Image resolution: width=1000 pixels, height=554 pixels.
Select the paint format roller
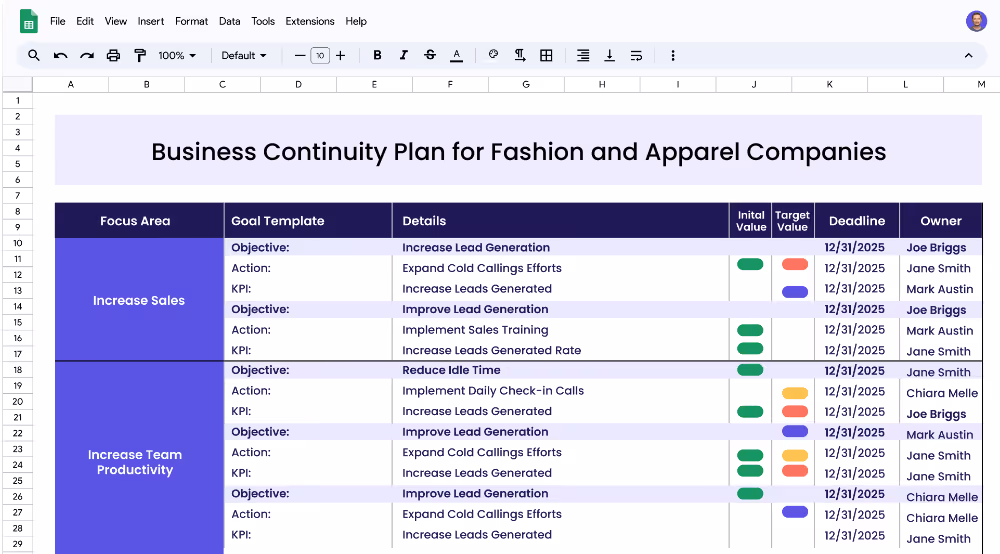[140, 56]
